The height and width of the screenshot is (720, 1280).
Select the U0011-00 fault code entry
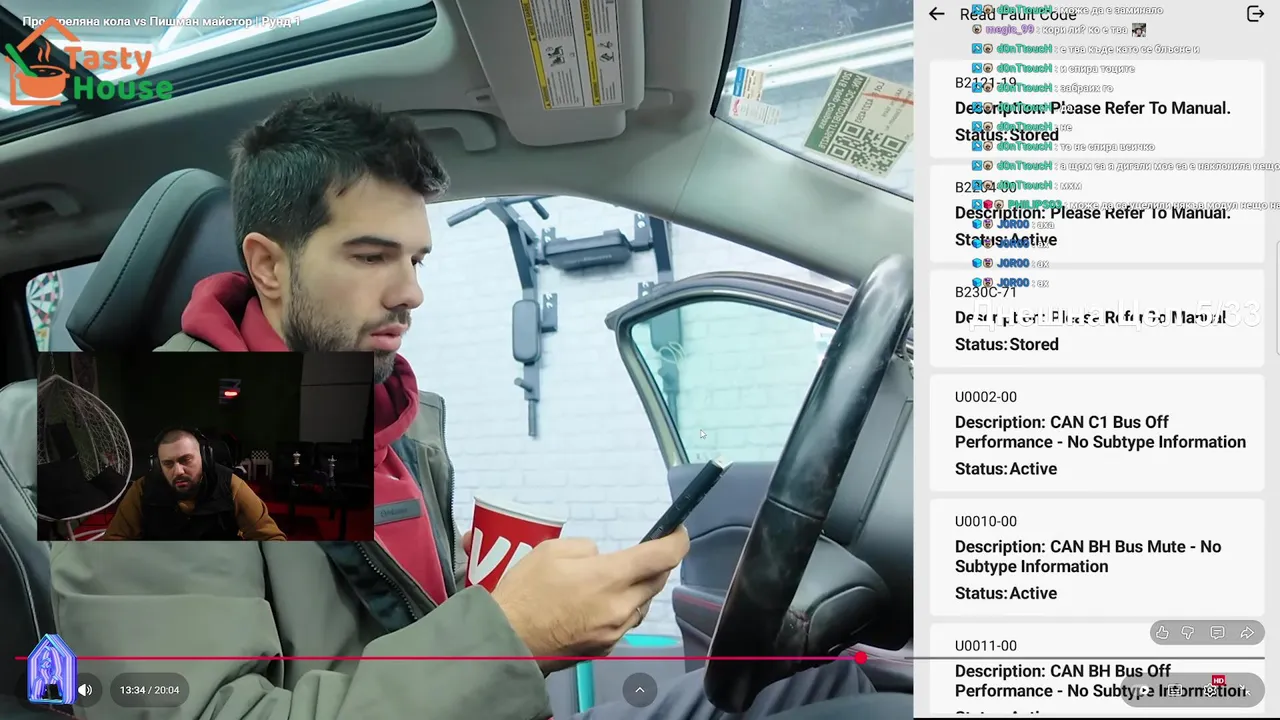[1097, 671]
